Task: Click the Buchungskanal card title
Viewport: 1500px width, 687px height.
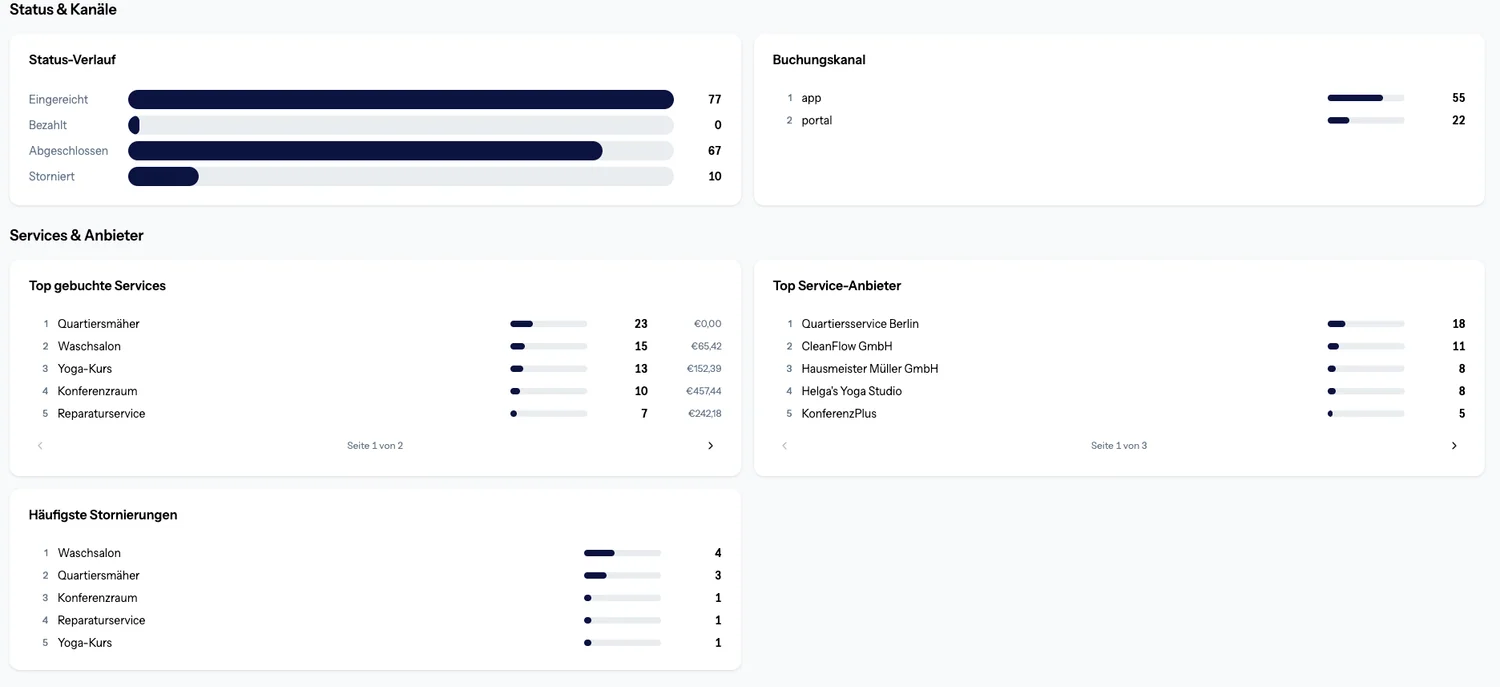Action: pos(819,60)
